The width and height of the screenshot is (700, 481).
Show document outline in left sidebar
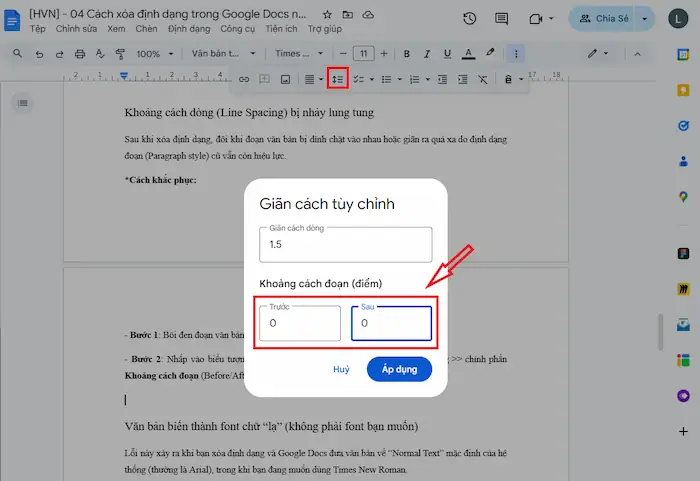point(23,102)
